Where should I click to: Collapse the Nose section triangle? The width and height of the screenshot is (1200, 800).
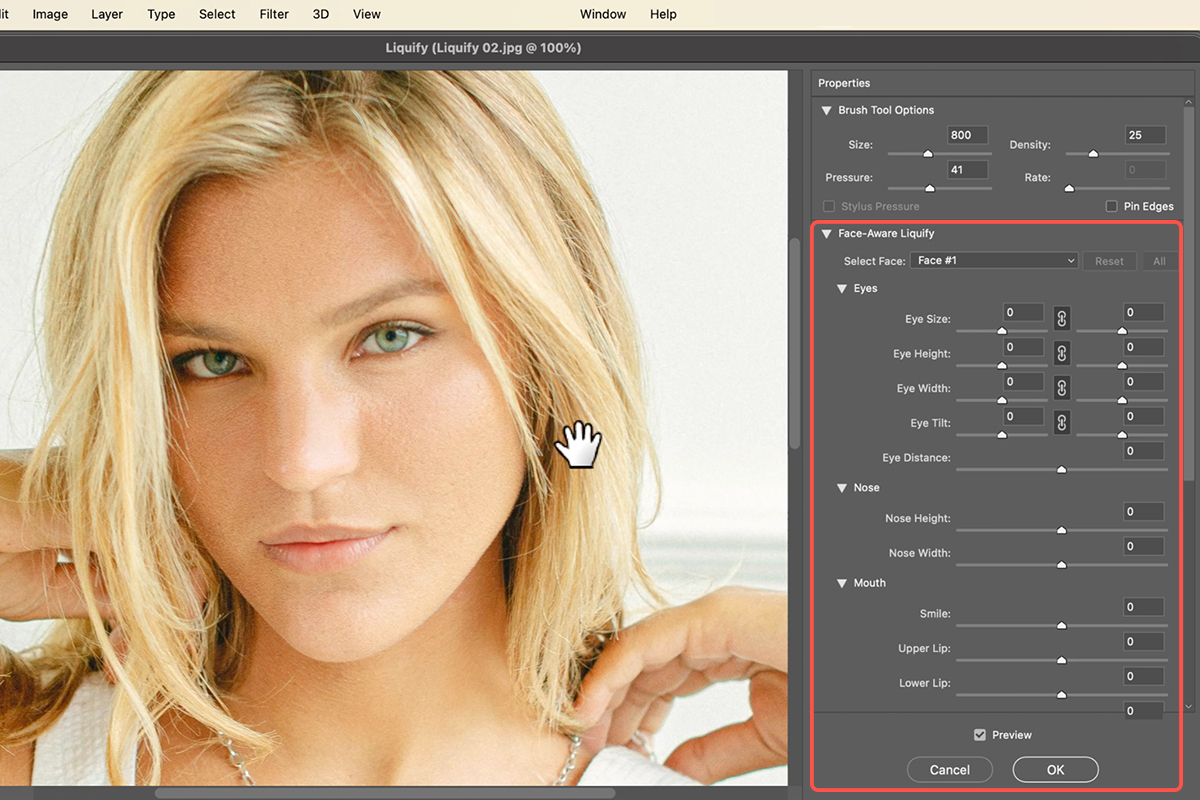[x=842, y=488]
